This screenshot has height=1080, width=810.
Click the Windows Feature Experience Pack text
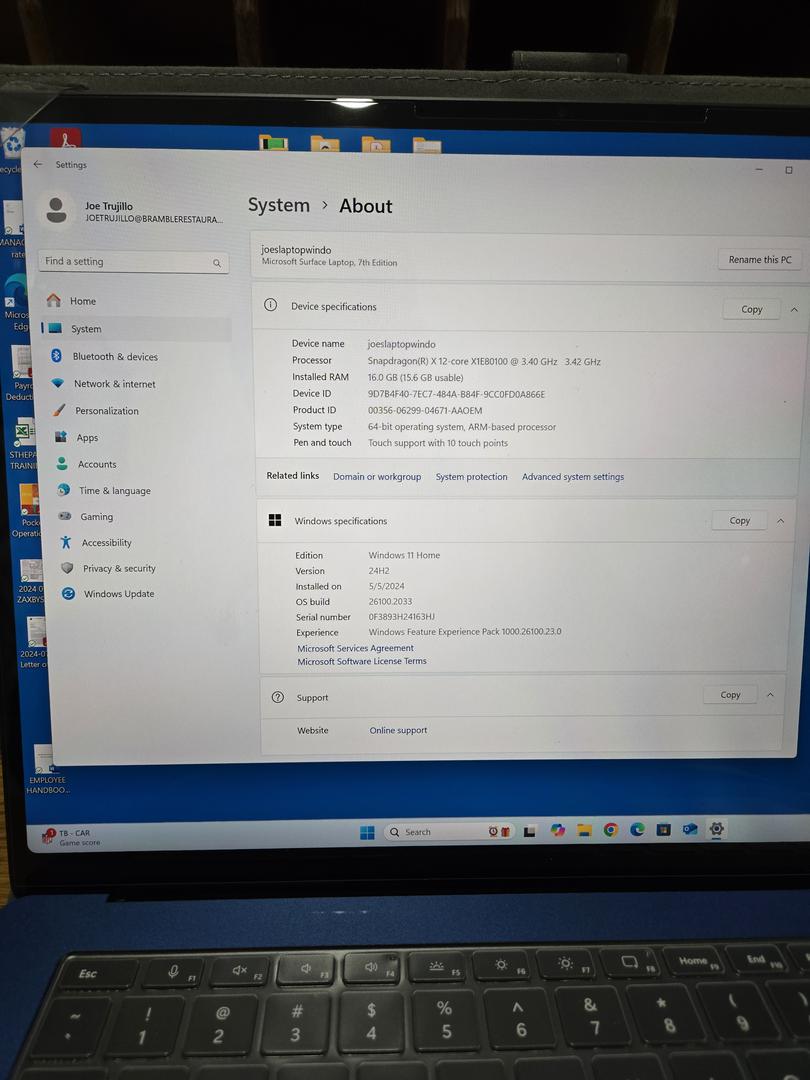click(465, 632)
